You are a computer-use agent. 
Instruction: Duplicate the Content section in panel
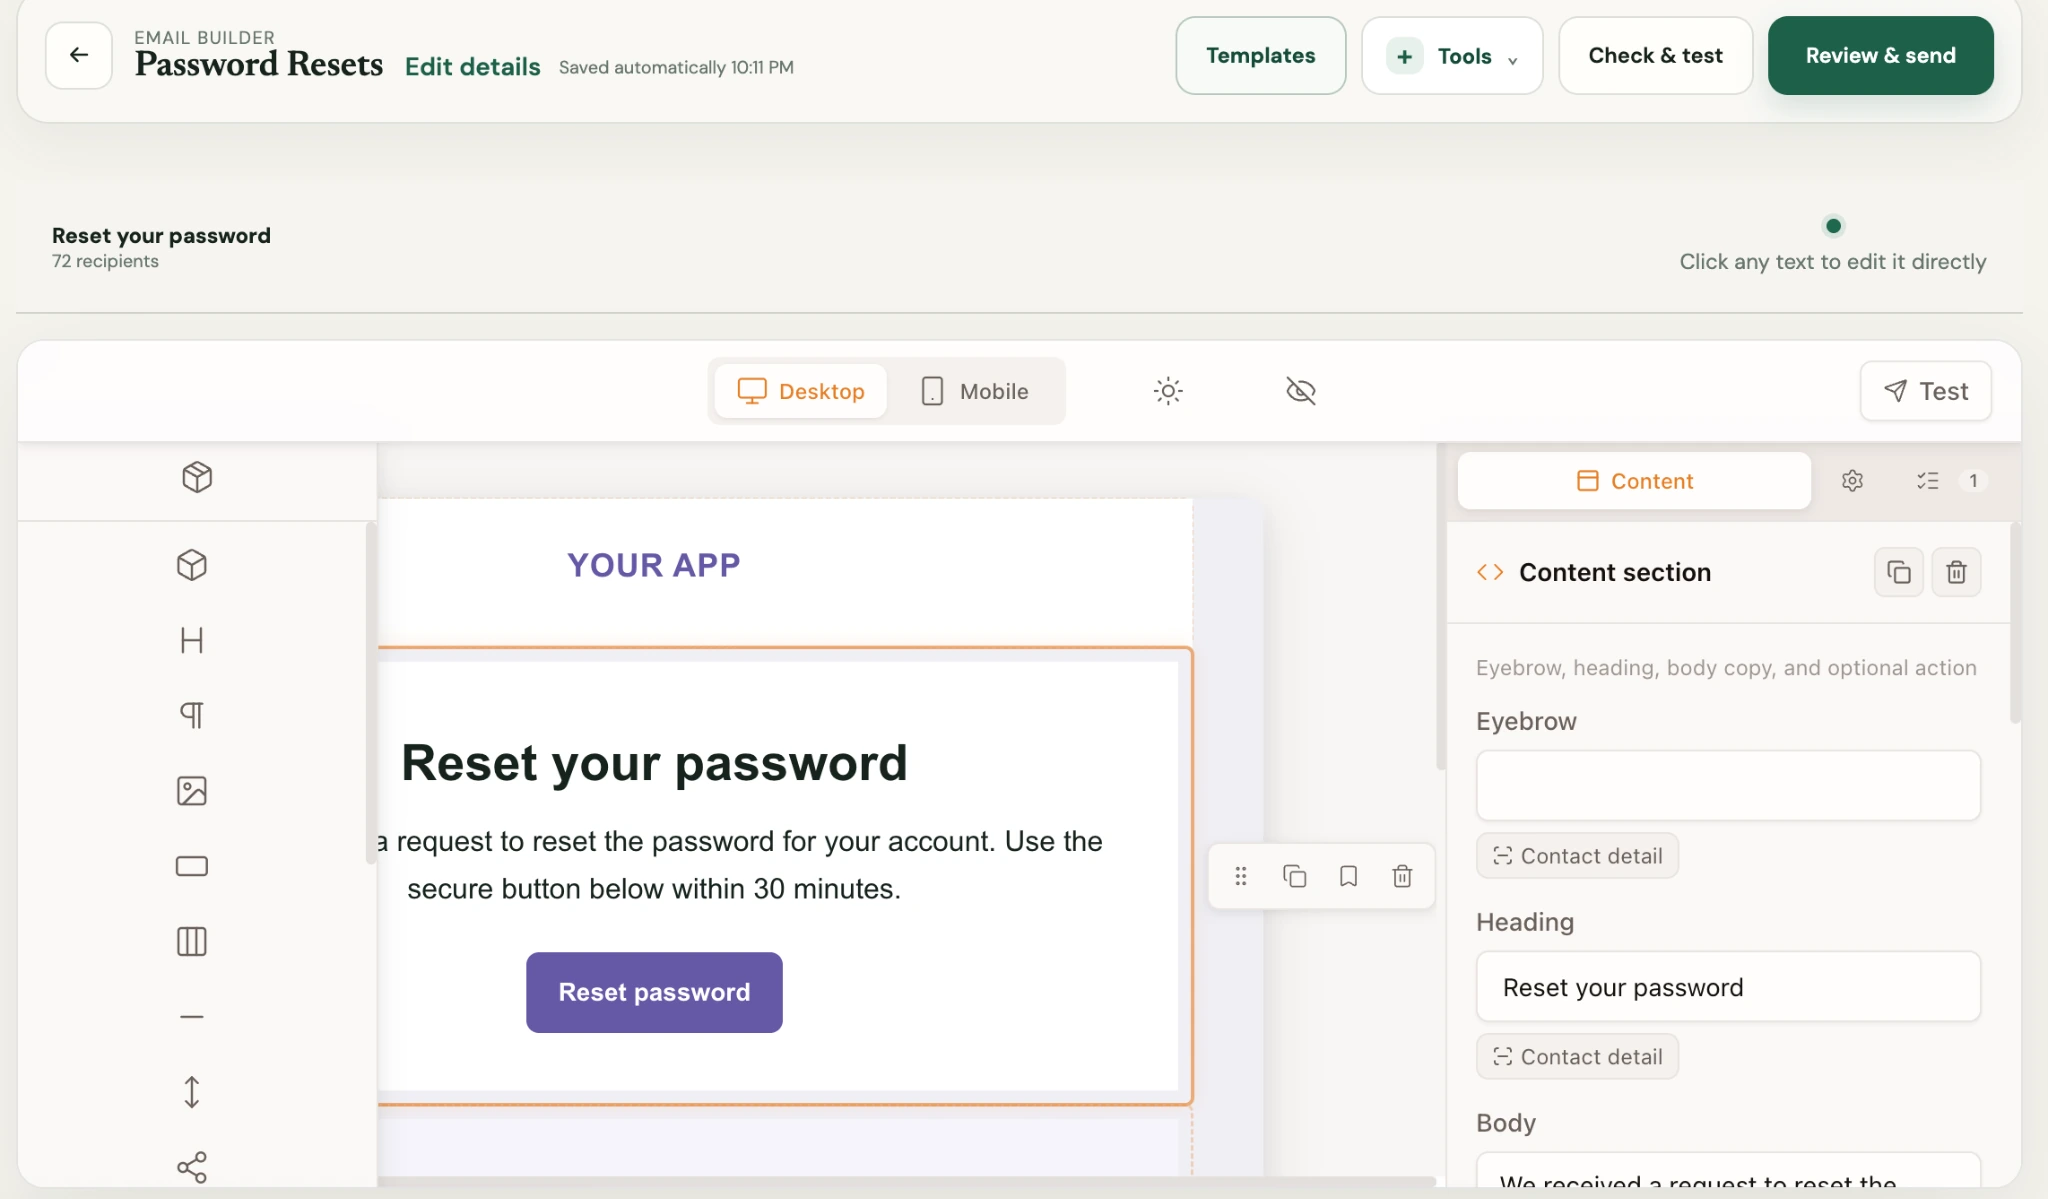1899,572
